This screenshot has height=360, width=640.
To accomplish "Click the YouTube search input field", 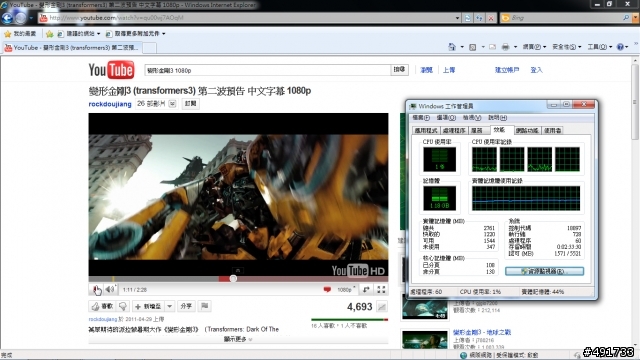I will [268, 70].
